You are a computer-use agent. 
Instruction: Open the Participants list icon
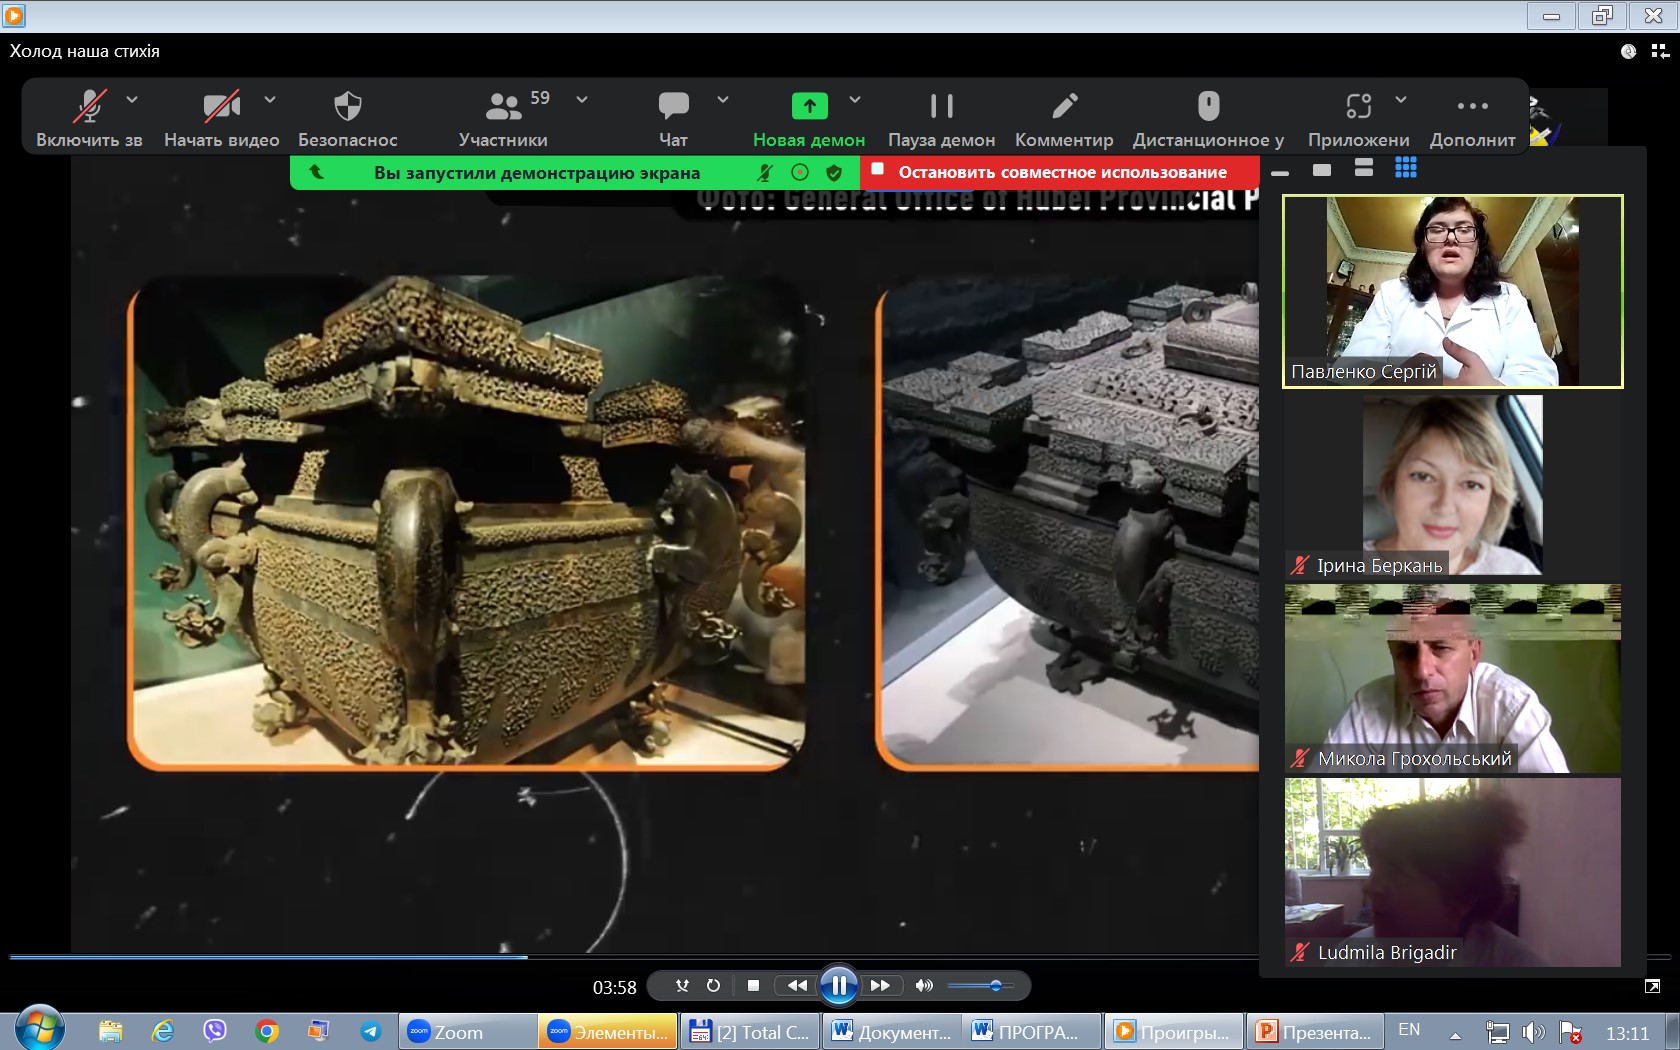click(503, 106)
